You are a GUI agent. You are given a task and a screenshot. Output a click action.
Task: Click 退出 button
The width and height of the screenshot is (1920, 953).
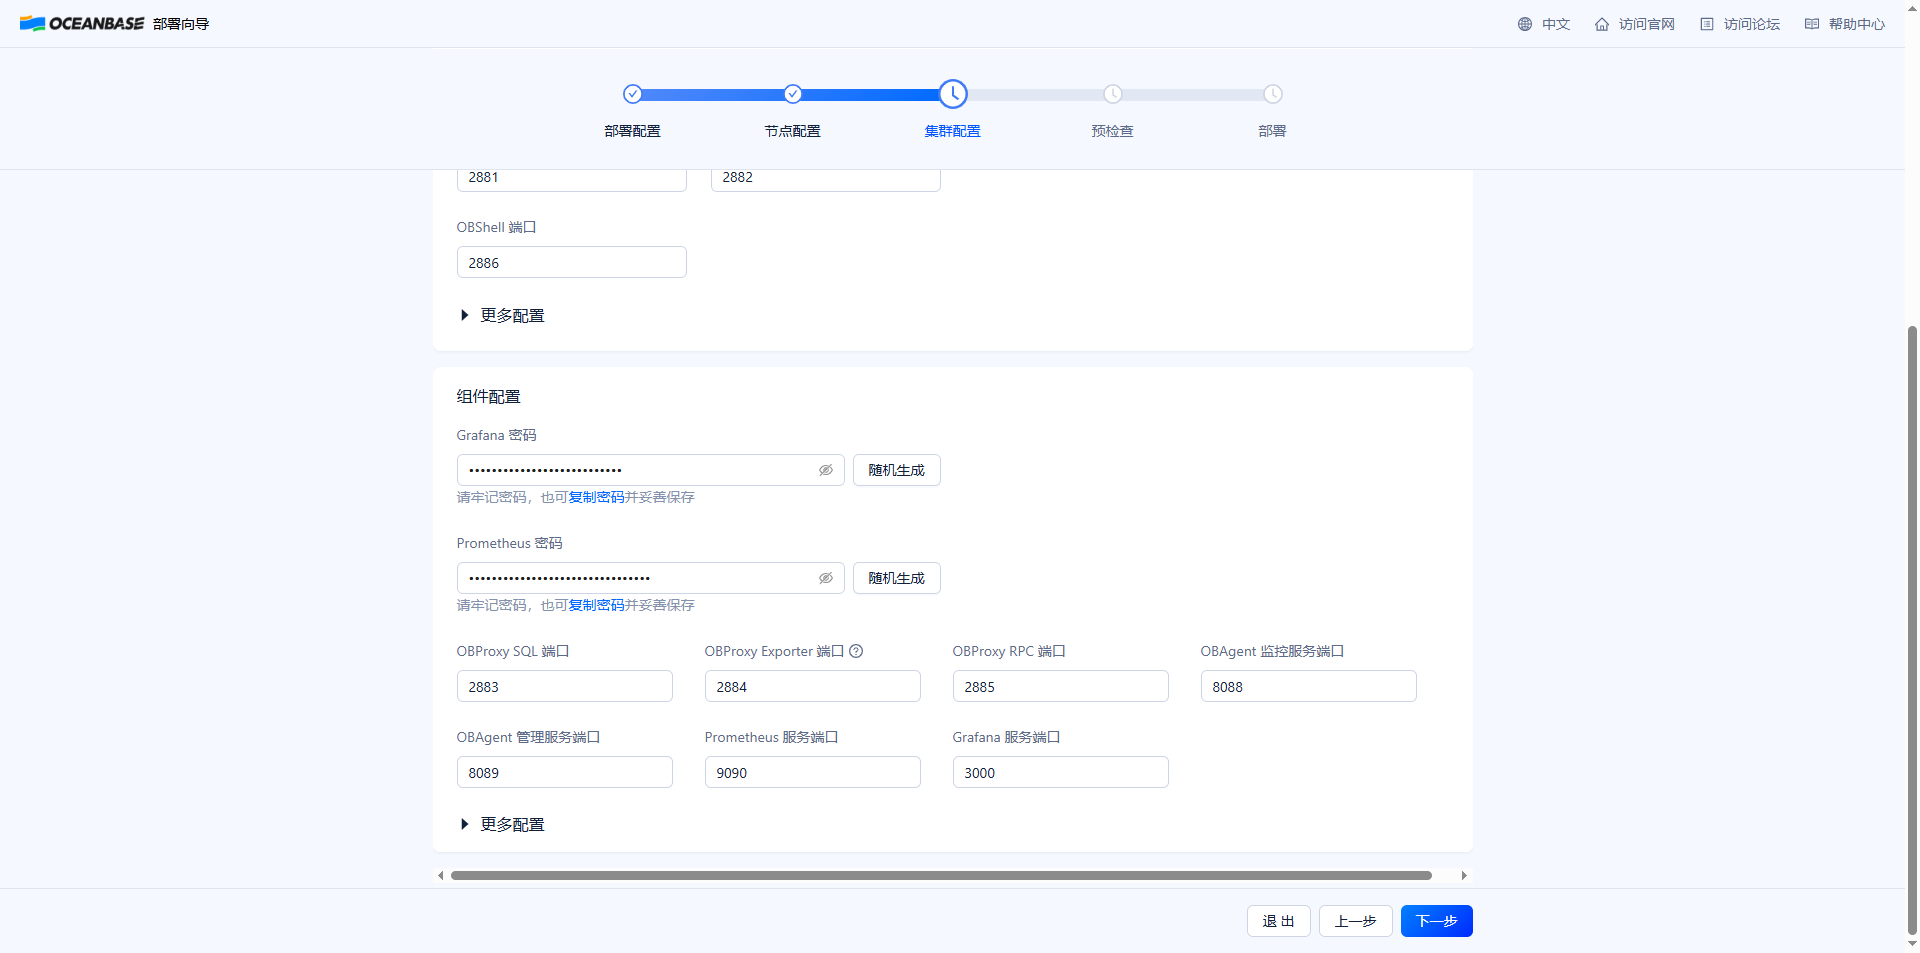click(x=1278, y=921)
